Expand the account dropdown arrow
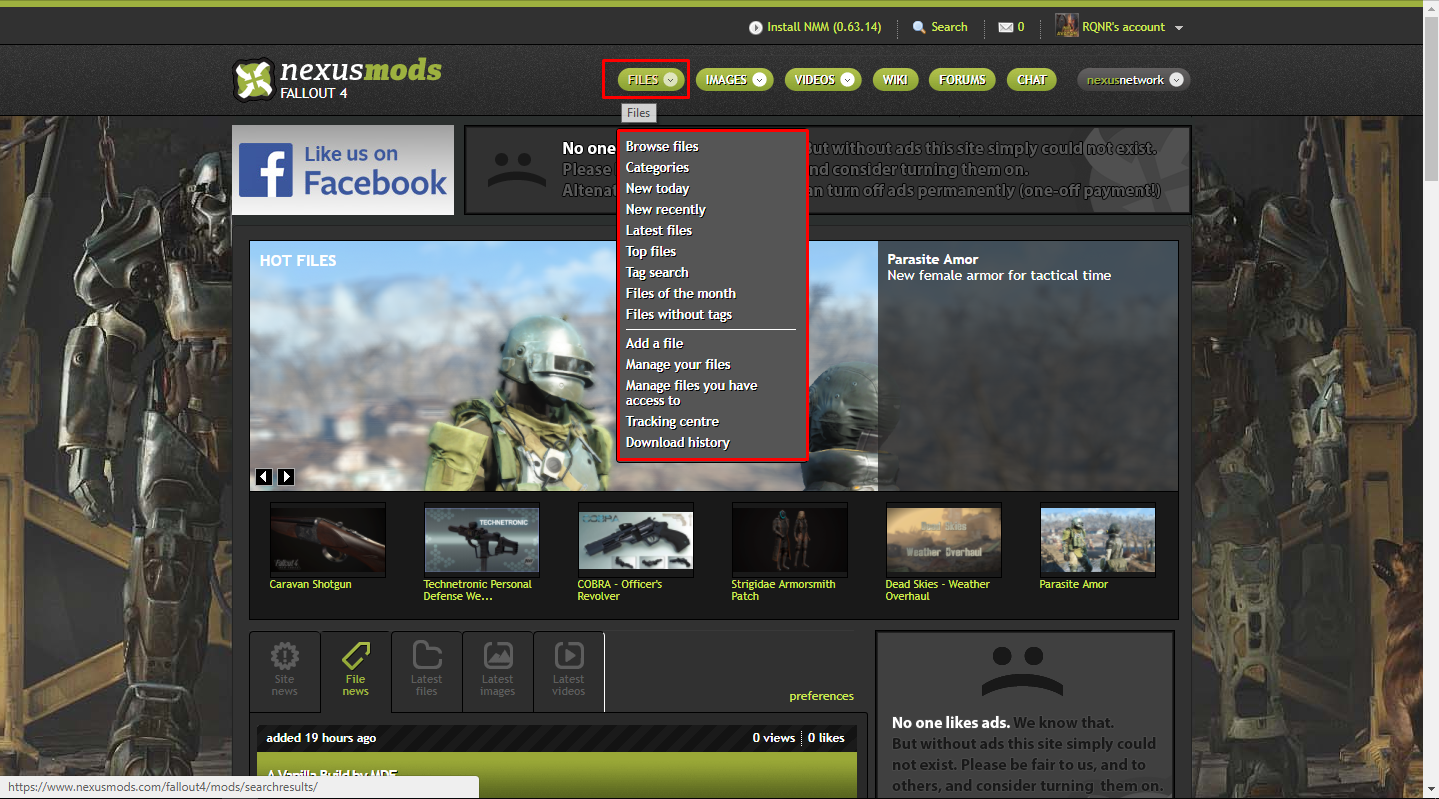This screenshot has width=1439, height=799. coord(1179,28)
